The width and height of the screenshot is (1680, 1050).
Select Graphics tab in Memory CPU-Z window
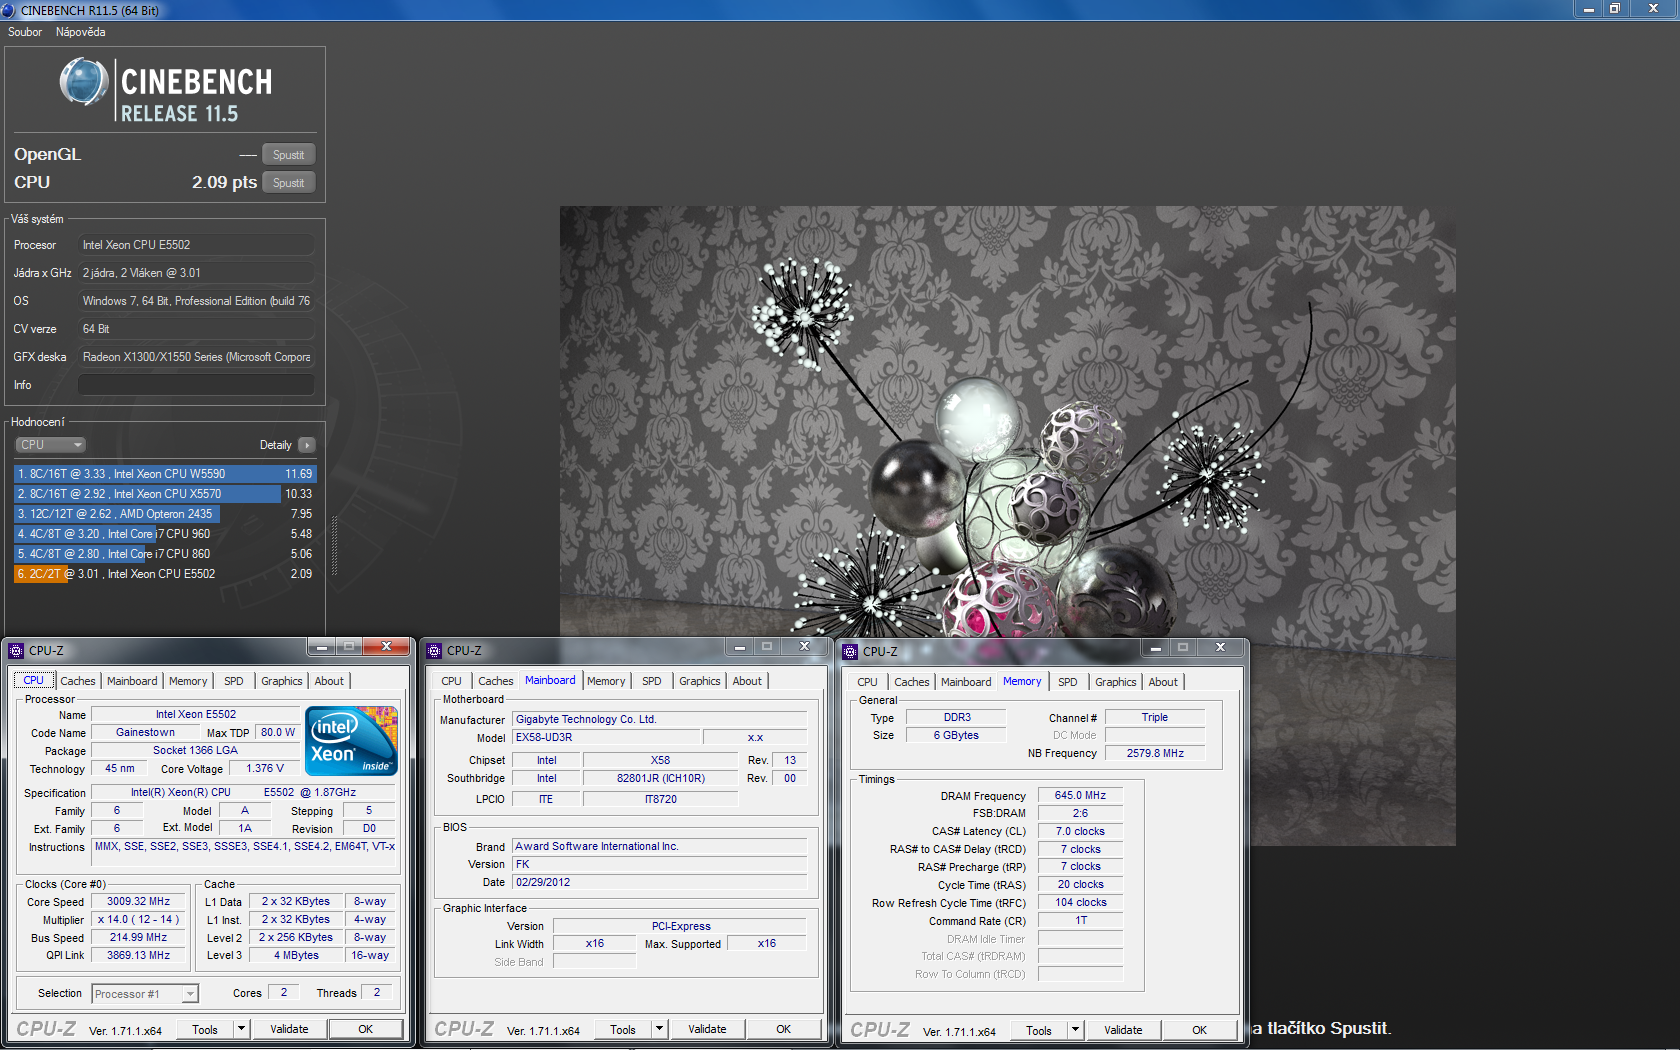(1116, 682)
